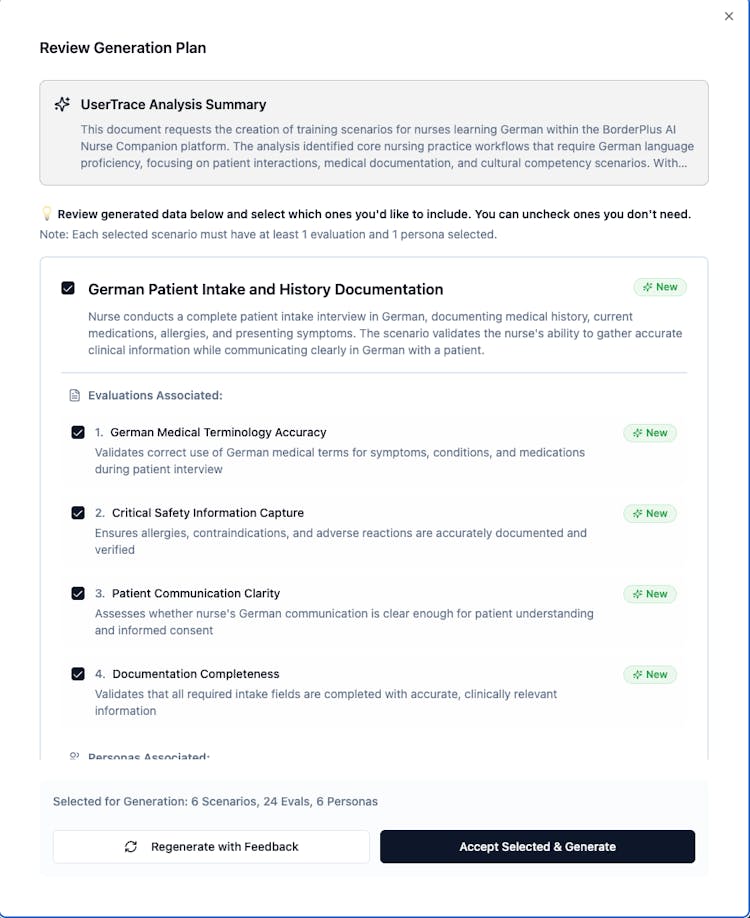Screen dimensions: 750x918
Task: Click New badge for Documentation Completeness
Action: [x=650, y=674]
